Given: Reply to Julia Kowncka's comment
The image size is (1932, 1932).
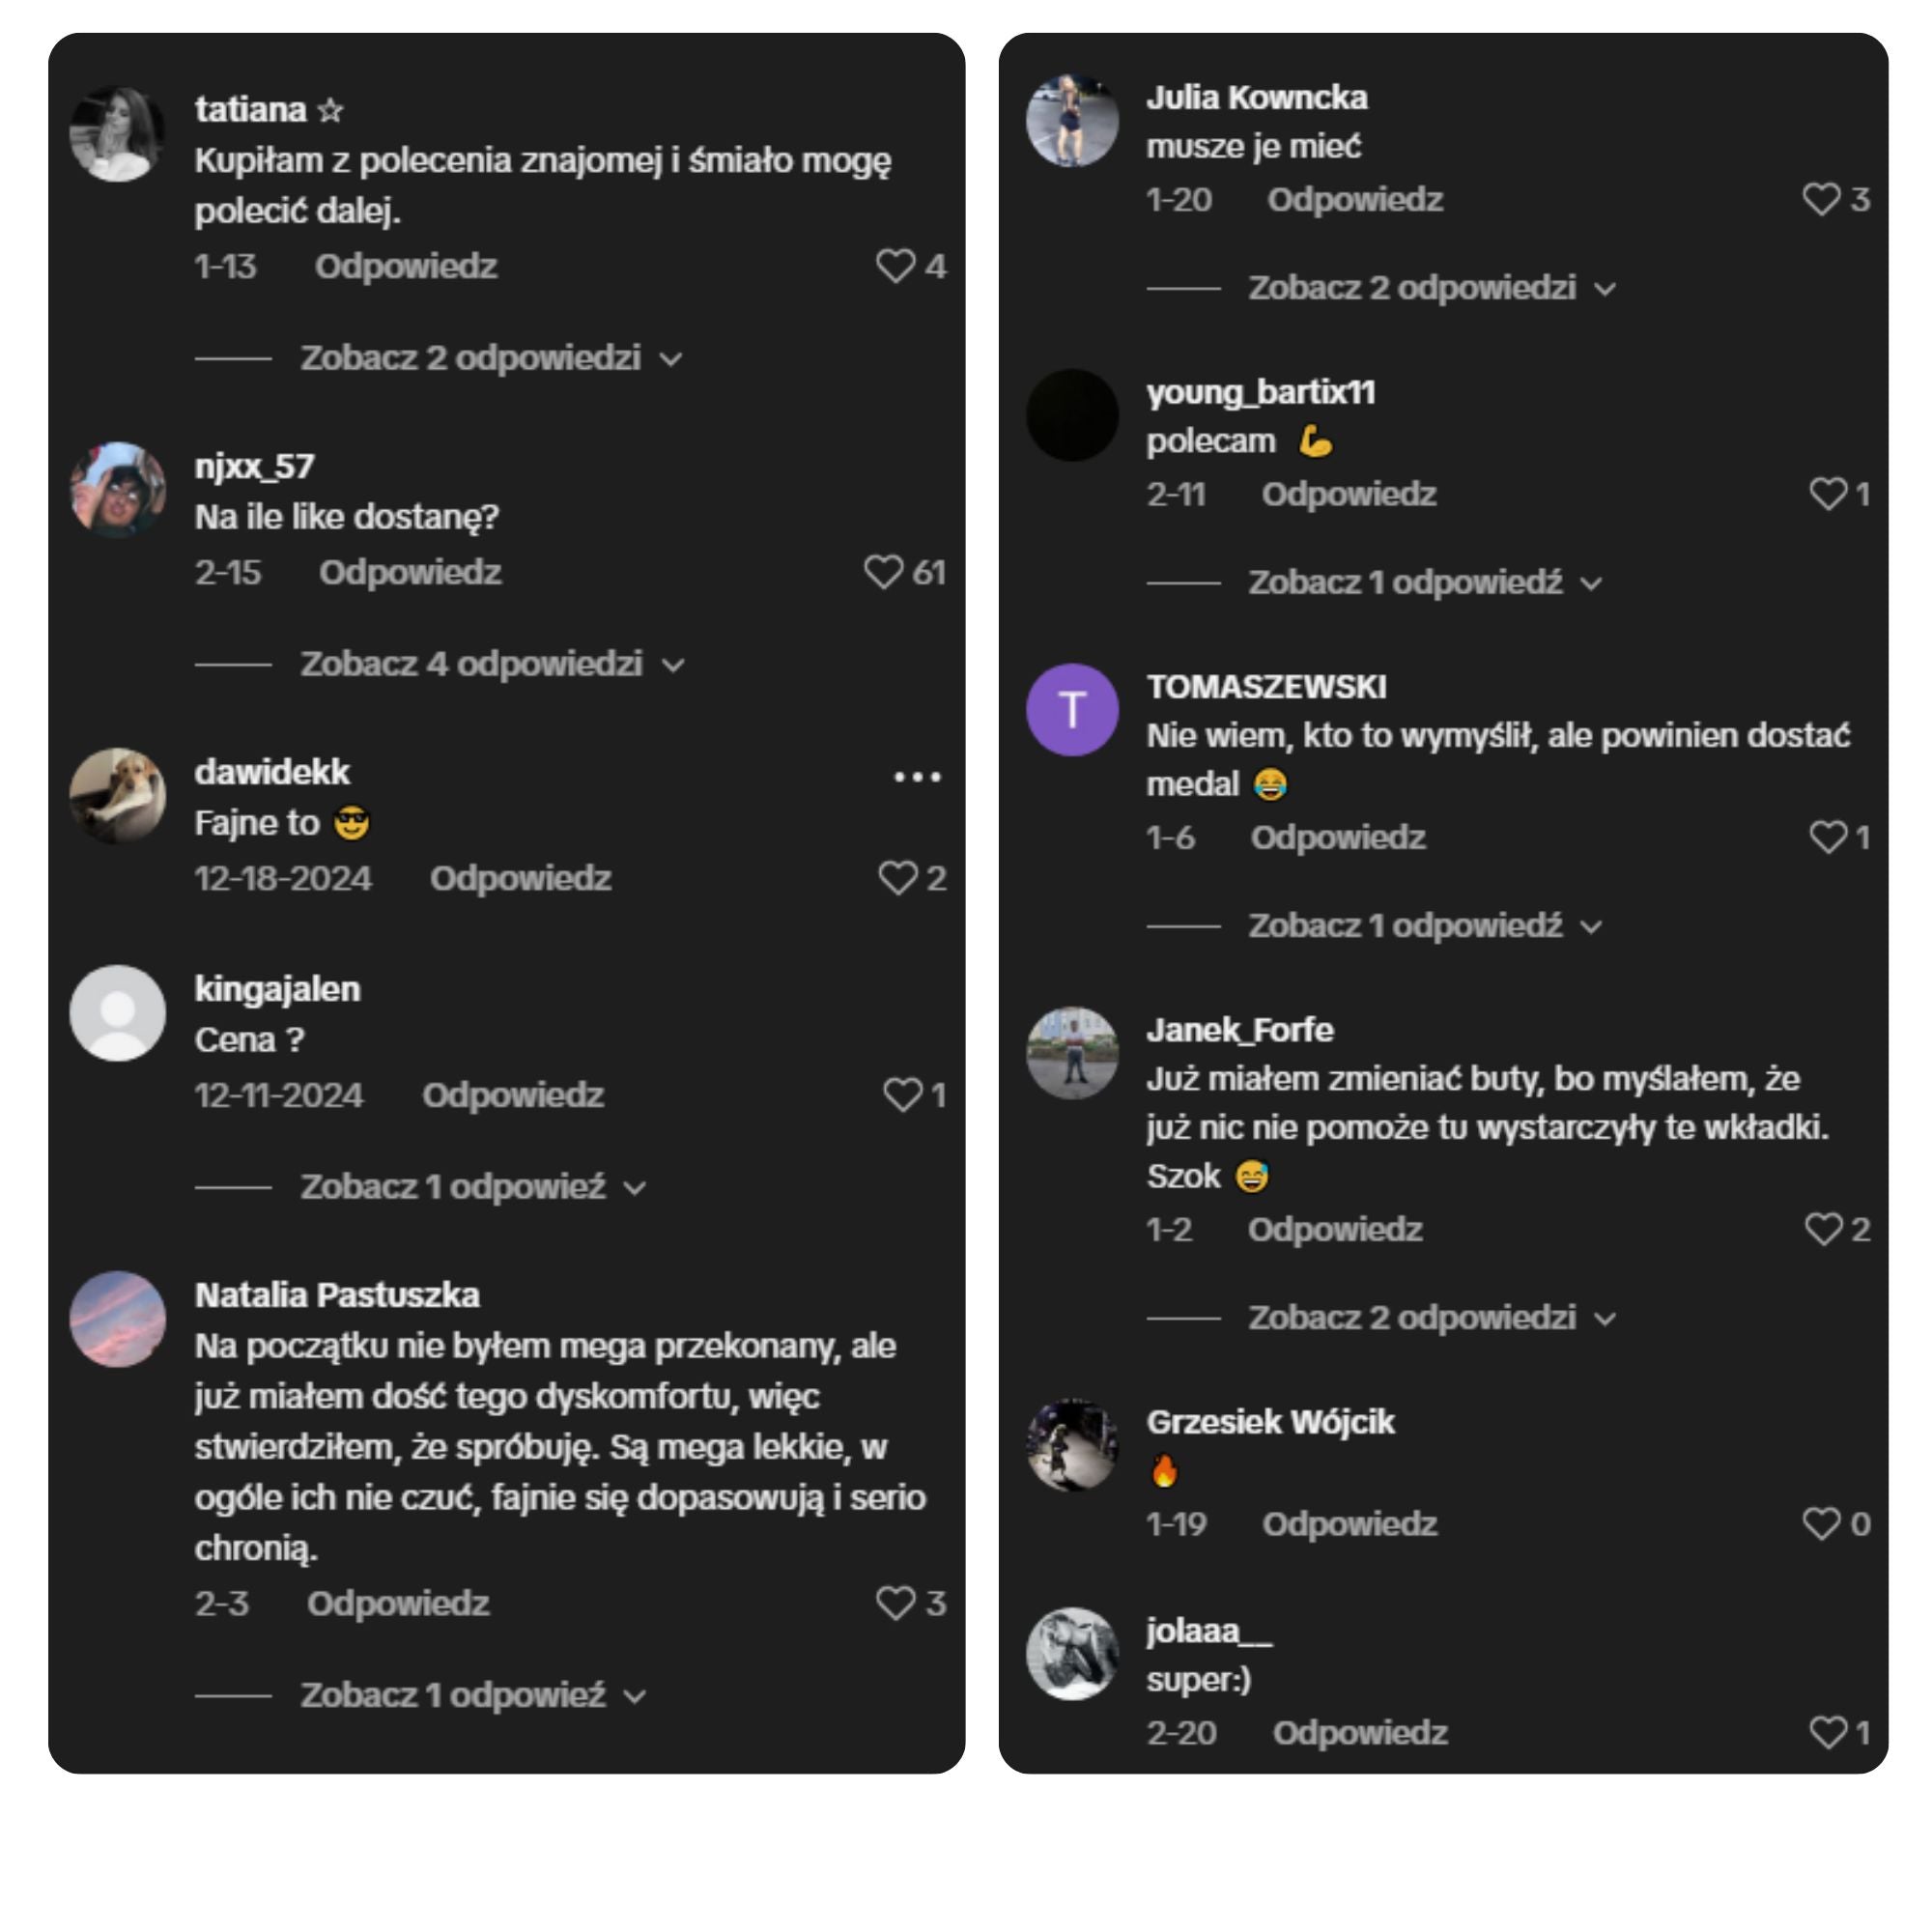Looking at the screenshot, I should tap(1355, 200).
